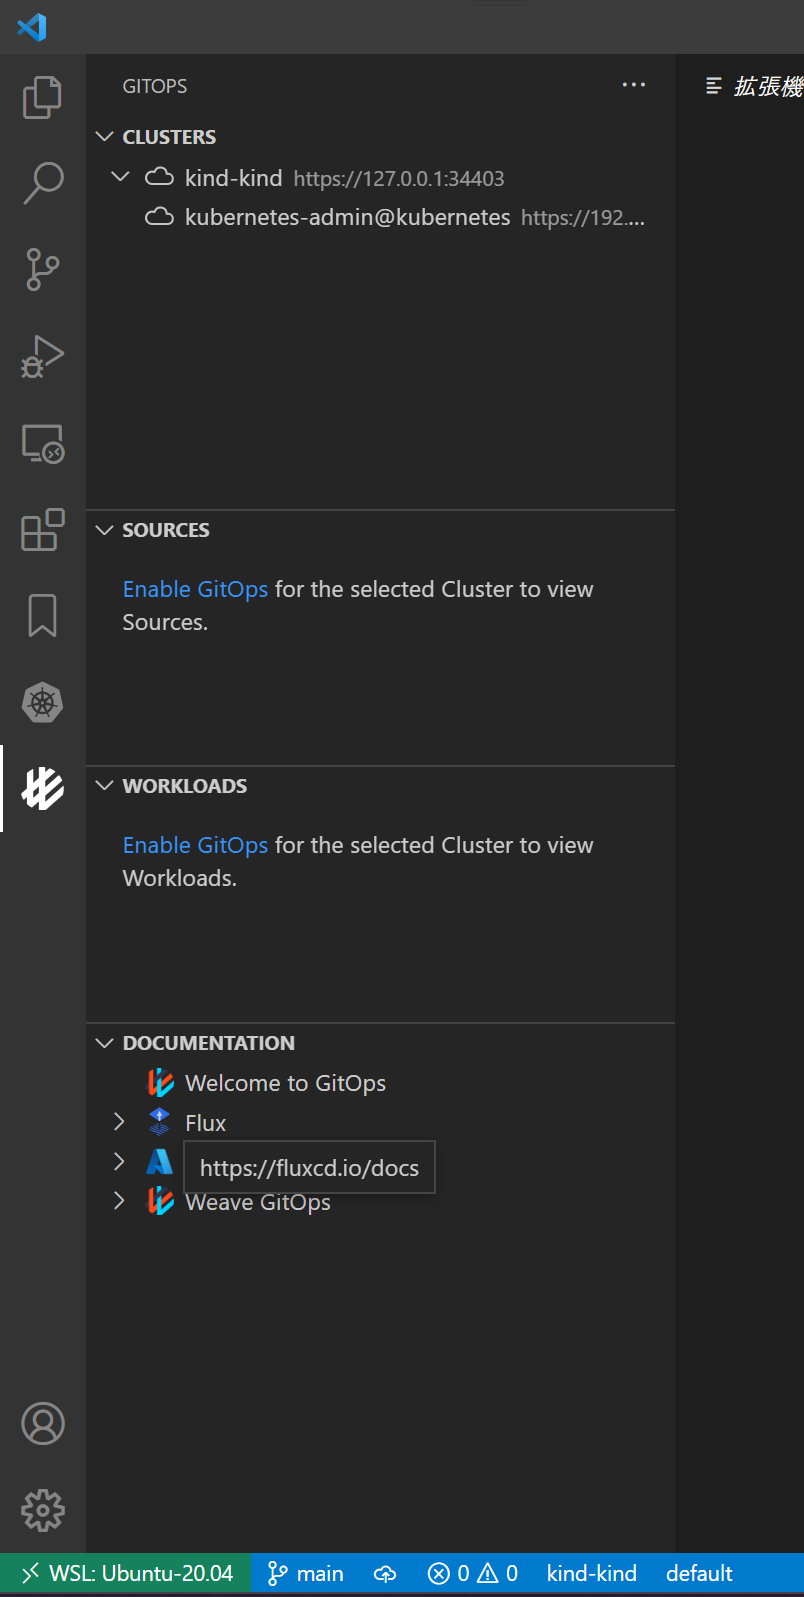Open the Manage gear menu

(x=42, y=1510)
